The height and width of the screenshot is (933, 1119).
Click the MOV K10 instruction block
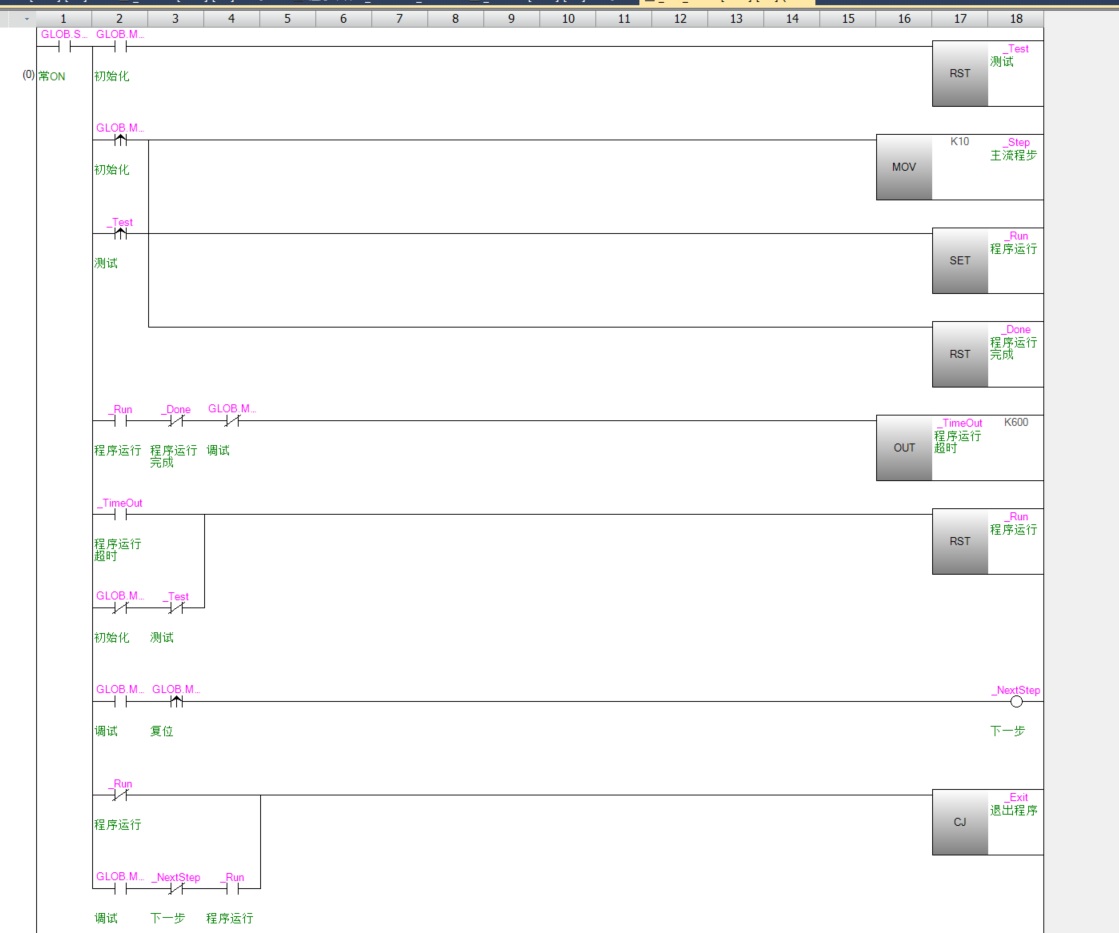[904, 166]
